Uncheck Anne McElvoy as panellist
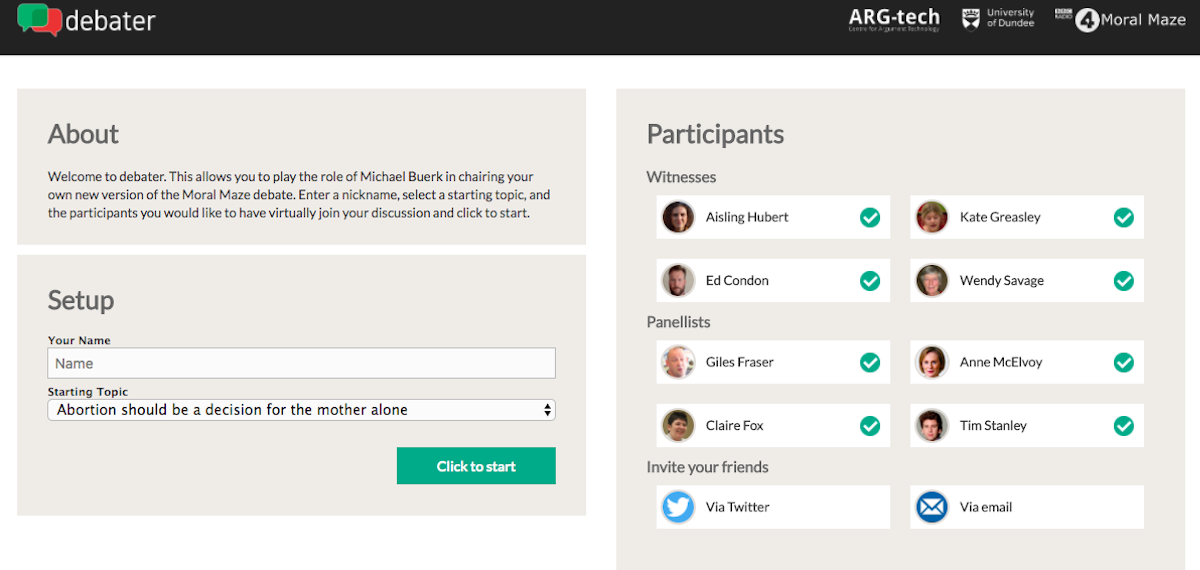Screen dimensions: 1200x570 click(1124, 362)
